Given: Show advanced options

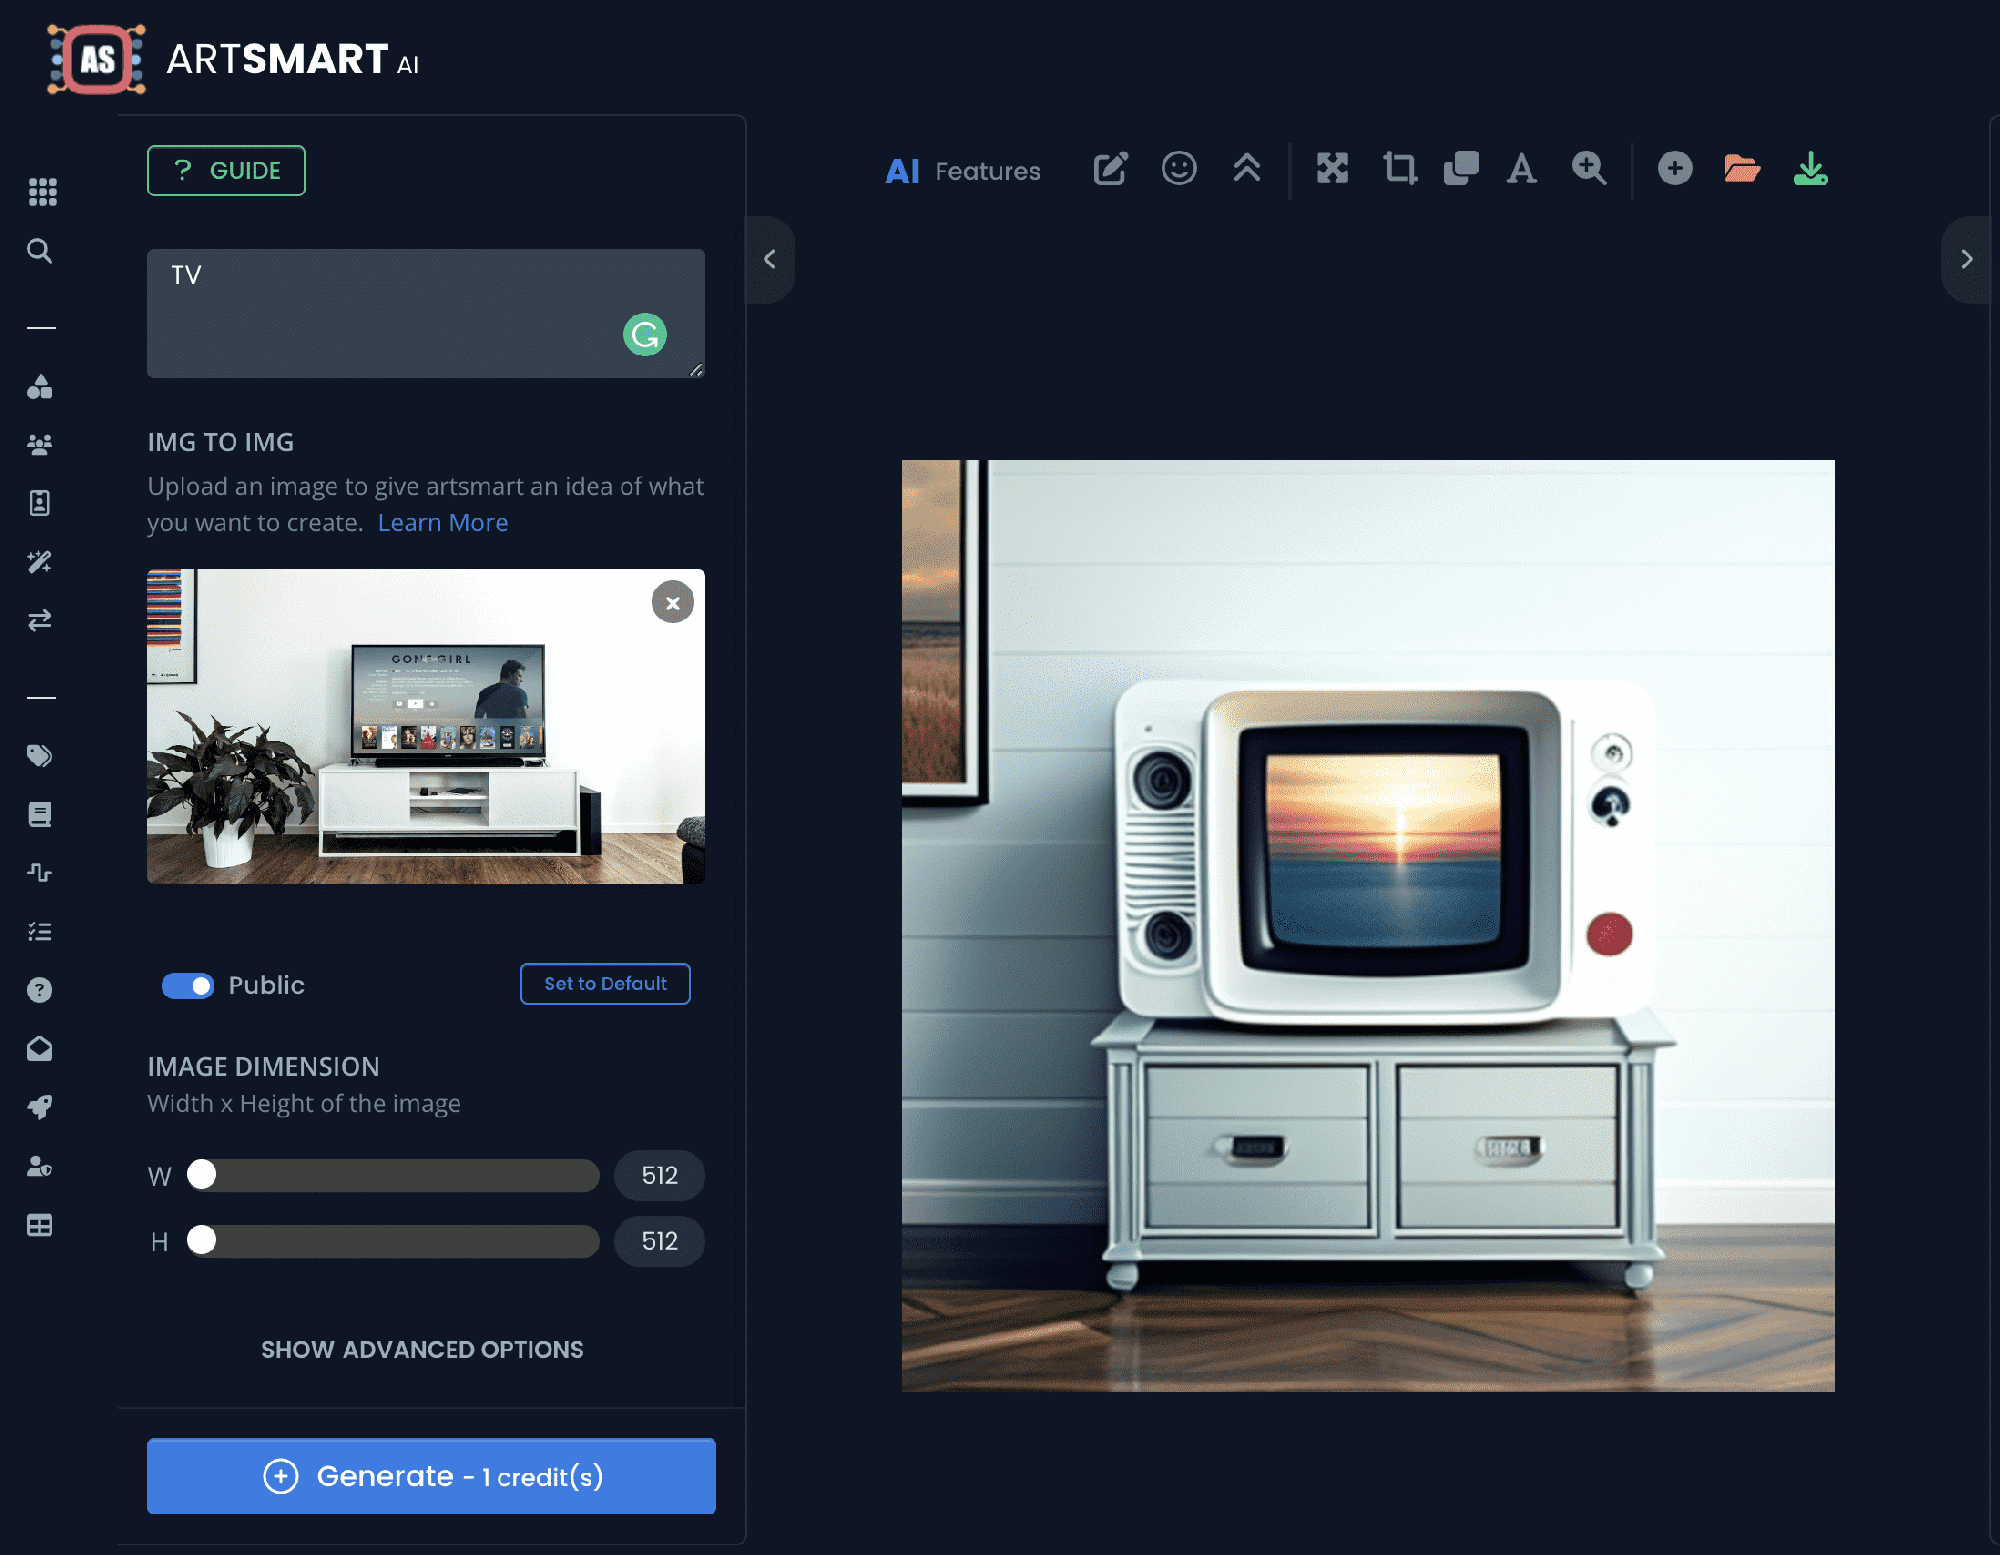Looking at the screenshot, I should click(x=421, y=1349).
